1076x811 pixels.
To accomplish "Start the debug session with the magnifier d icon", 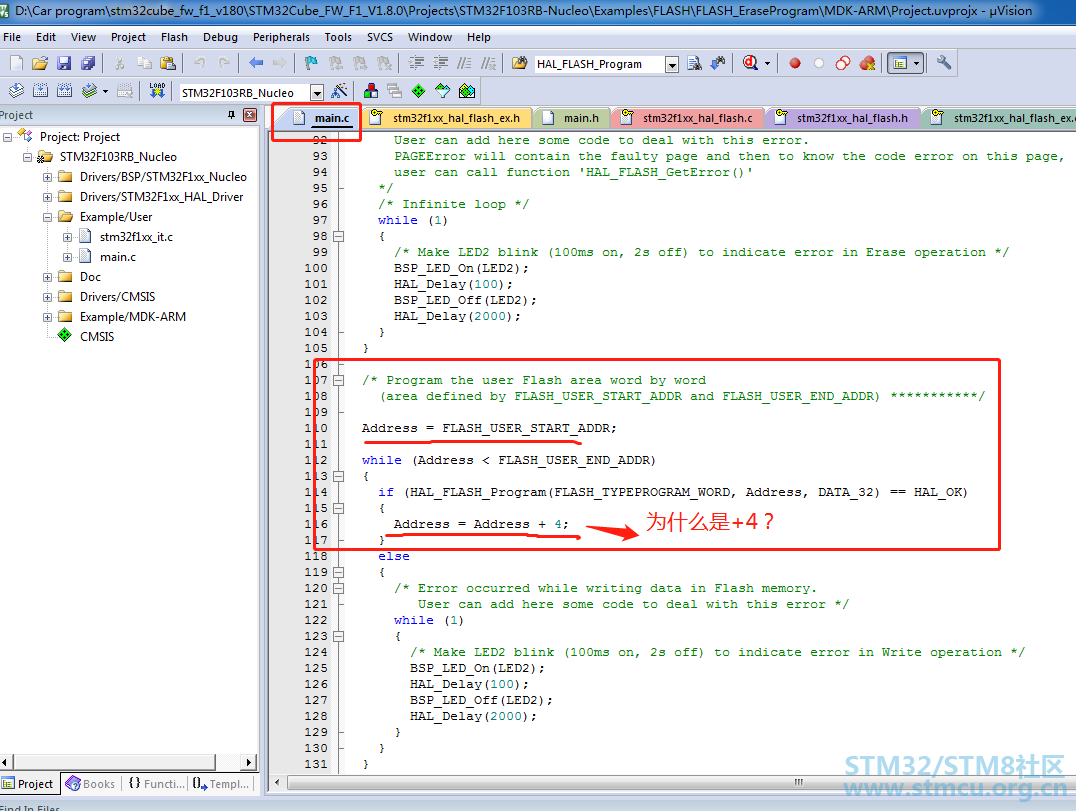I will click(750, 63).
